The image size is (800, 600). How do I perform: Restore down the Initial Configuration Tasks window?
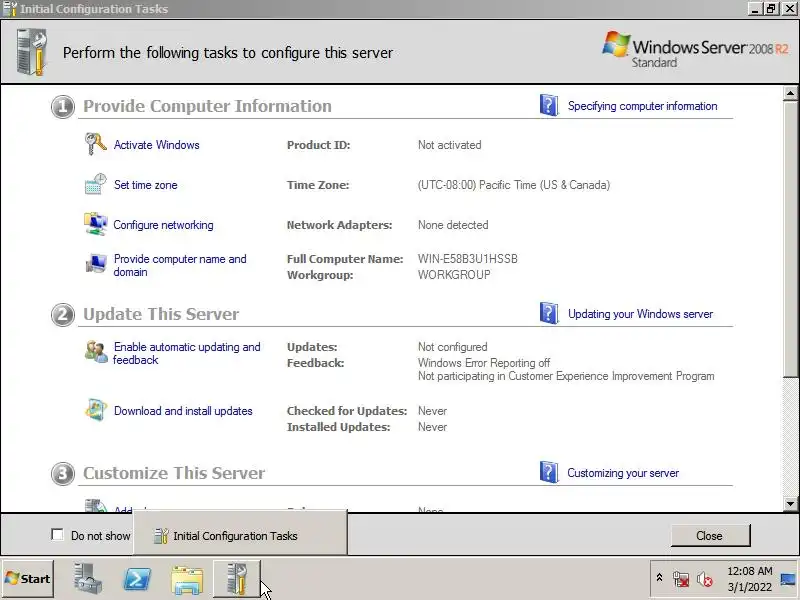pyautogui.click(x=771, y=9)
